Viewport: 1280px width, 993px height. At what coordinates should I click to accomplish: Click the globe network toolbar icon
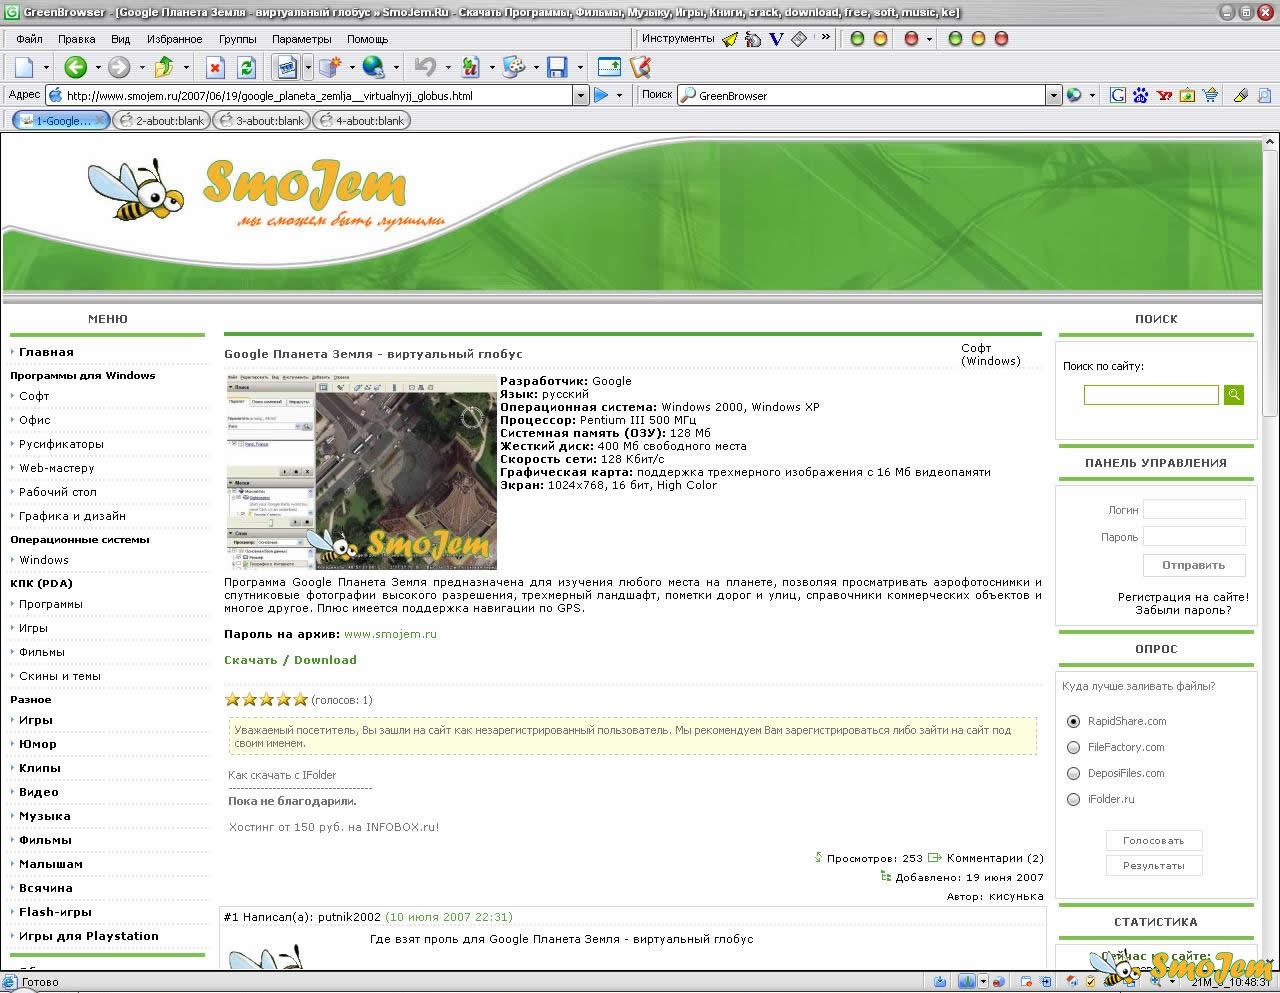click(373, 67)
